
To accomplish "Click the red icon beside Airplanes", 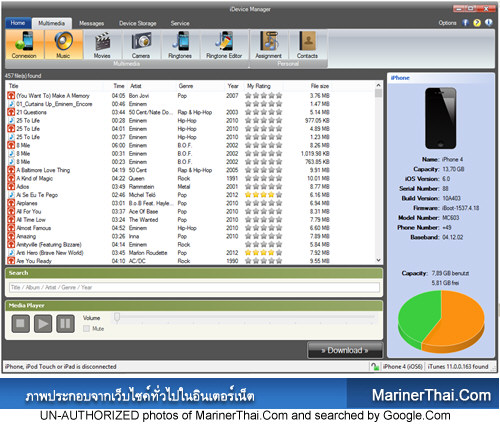I will tap(11, 203).
